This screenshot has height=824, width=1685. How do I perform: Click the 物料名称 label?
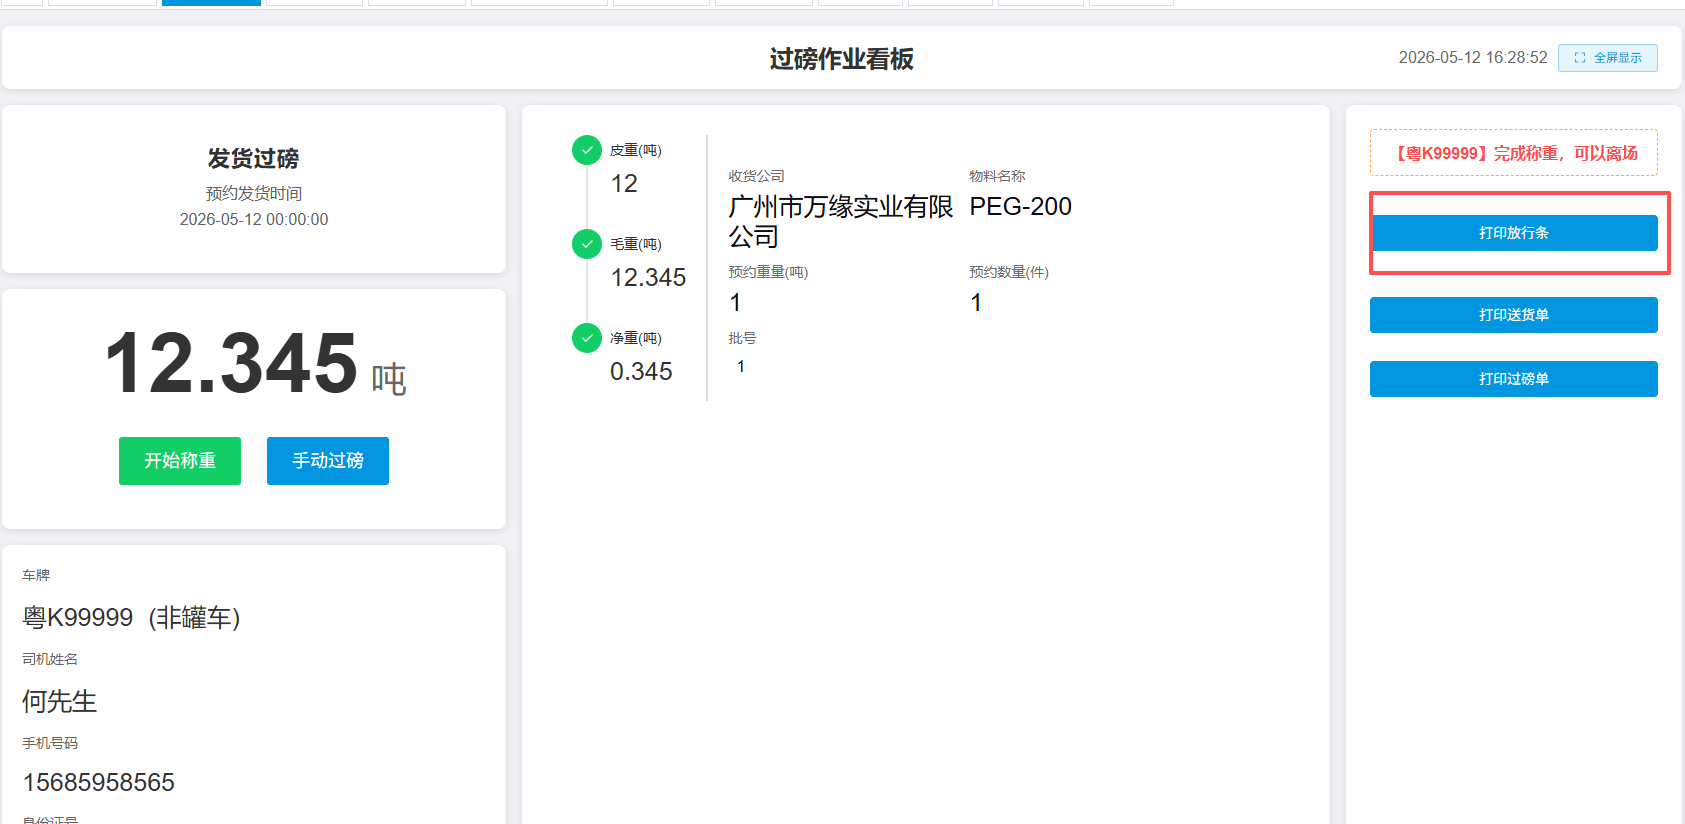[x=997, y=176]
